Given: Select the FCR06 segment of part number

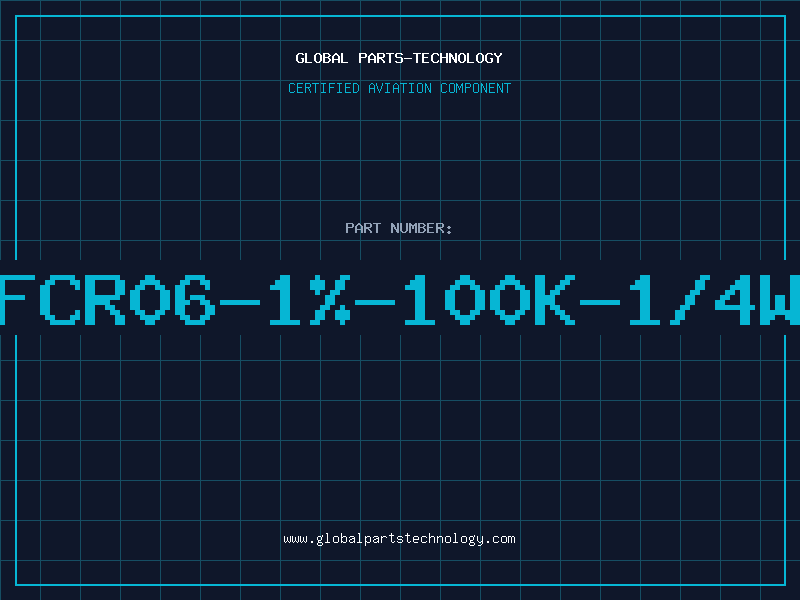Looking at the screenshot, I should coord(107,300).
